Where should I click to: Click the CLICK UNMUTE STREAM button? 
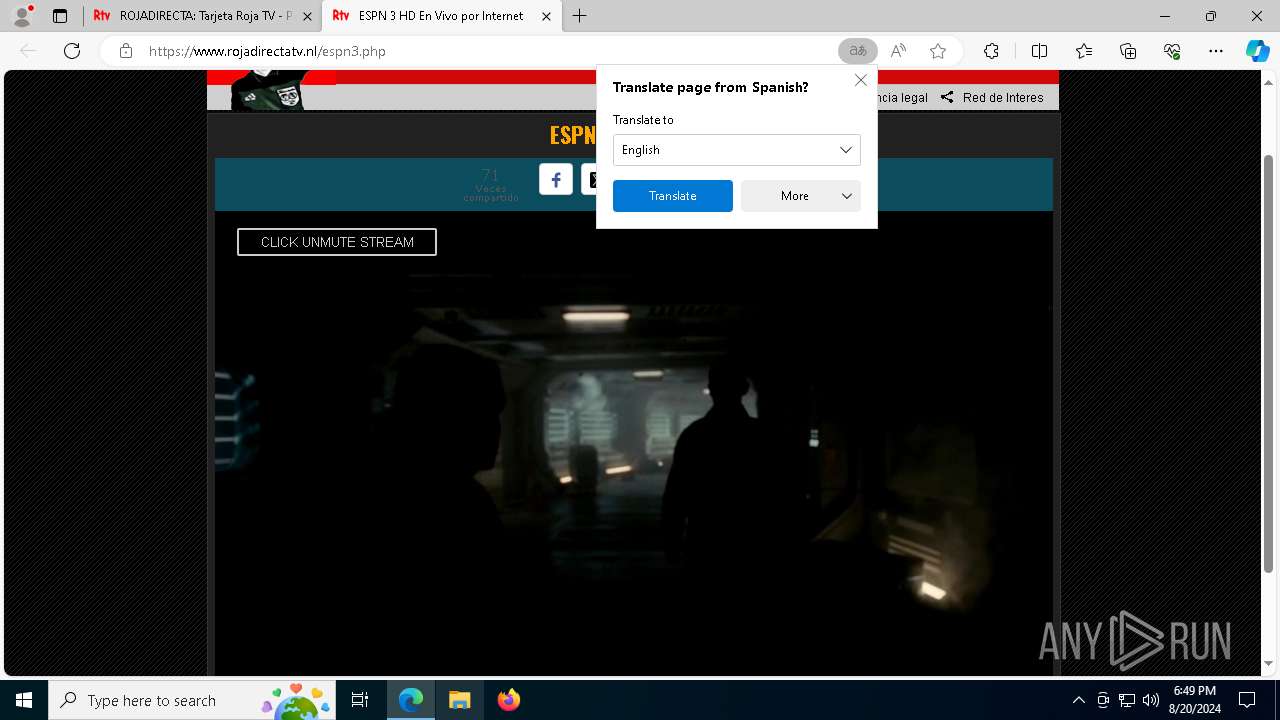337,242
